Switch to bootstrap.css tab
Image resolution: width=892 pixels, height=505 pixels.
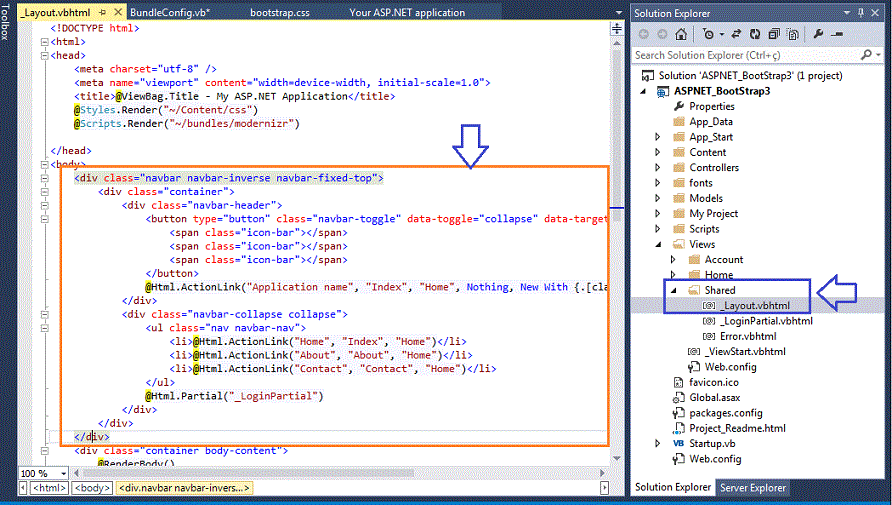[x=280, y=12]
